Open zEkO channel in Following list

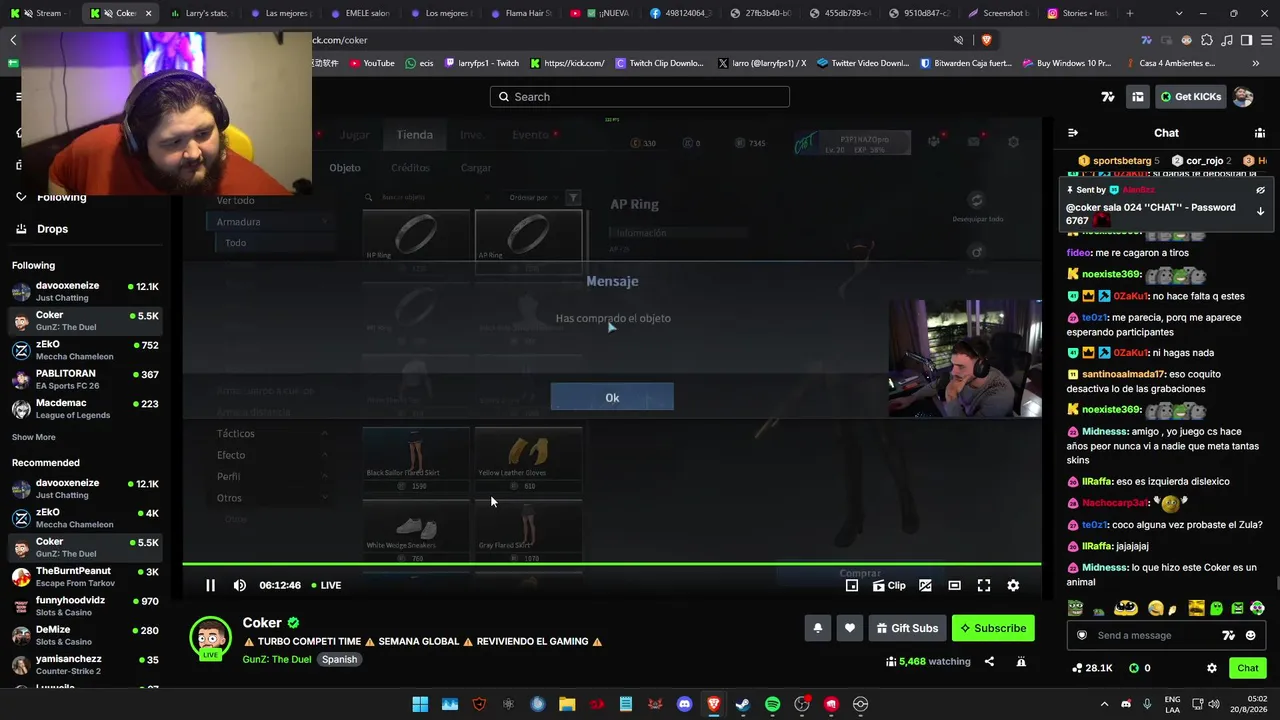click(x=85, y=350)
